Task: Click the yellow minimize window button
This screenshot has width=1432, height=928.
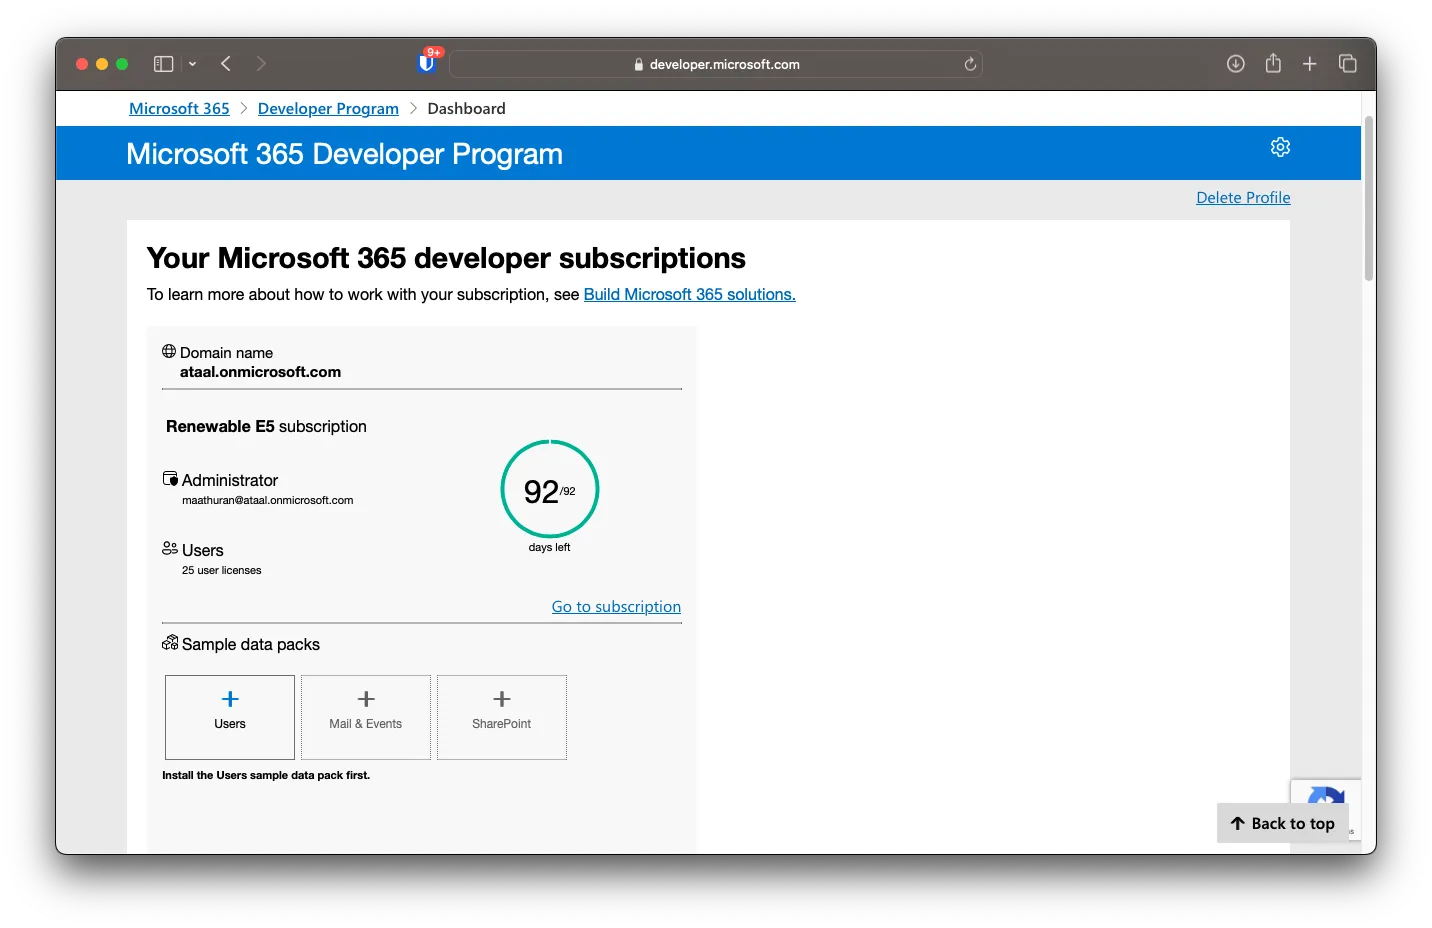Action: point(102,64)
